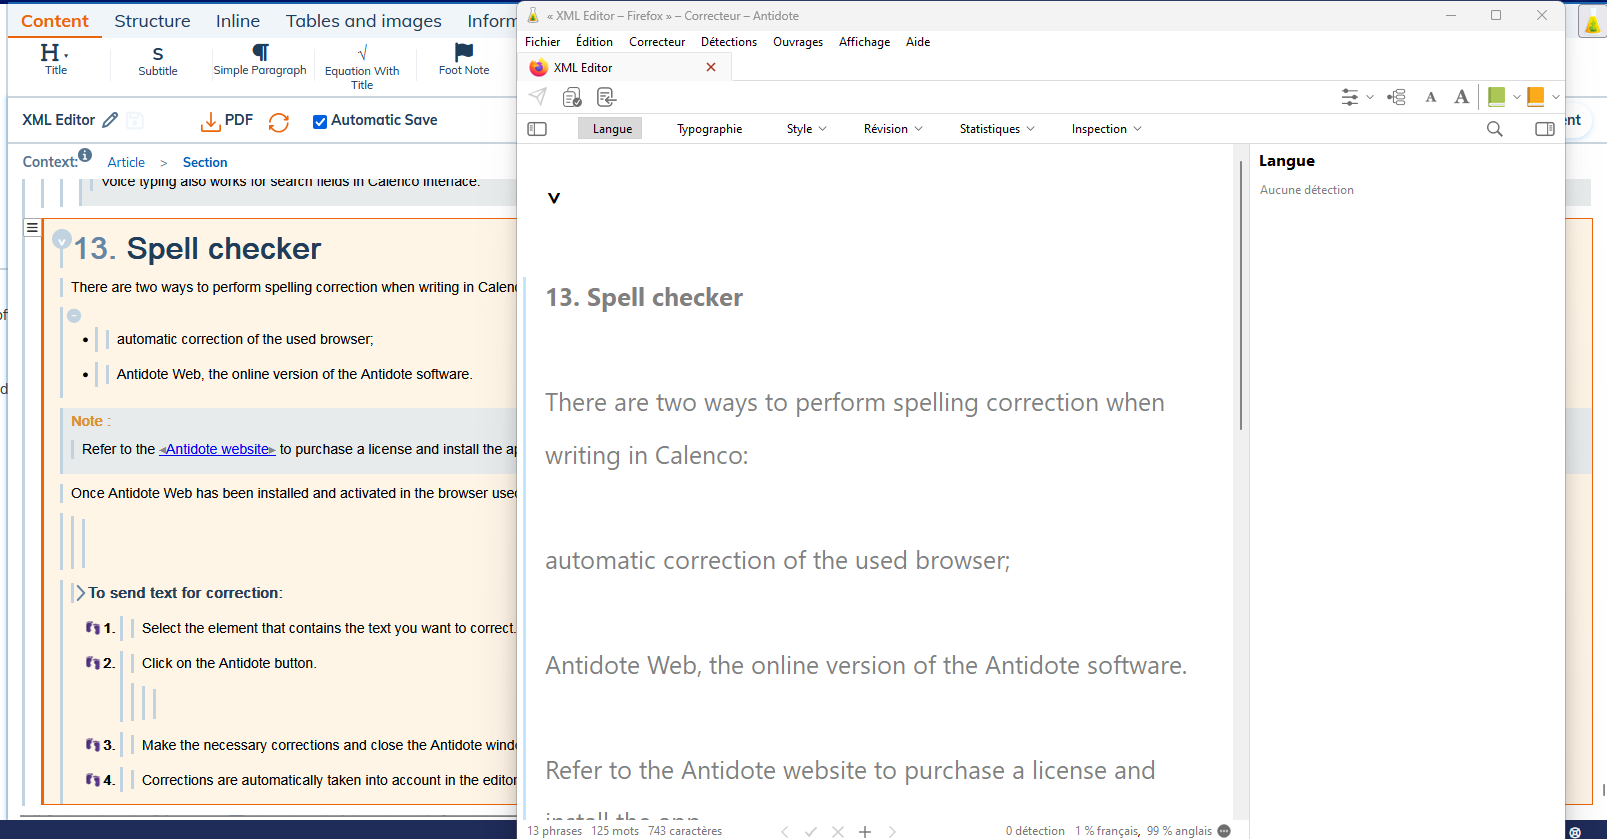Toggle the Automatic Save checkbox
The image size is (1607, 839).
coord(320,121)
